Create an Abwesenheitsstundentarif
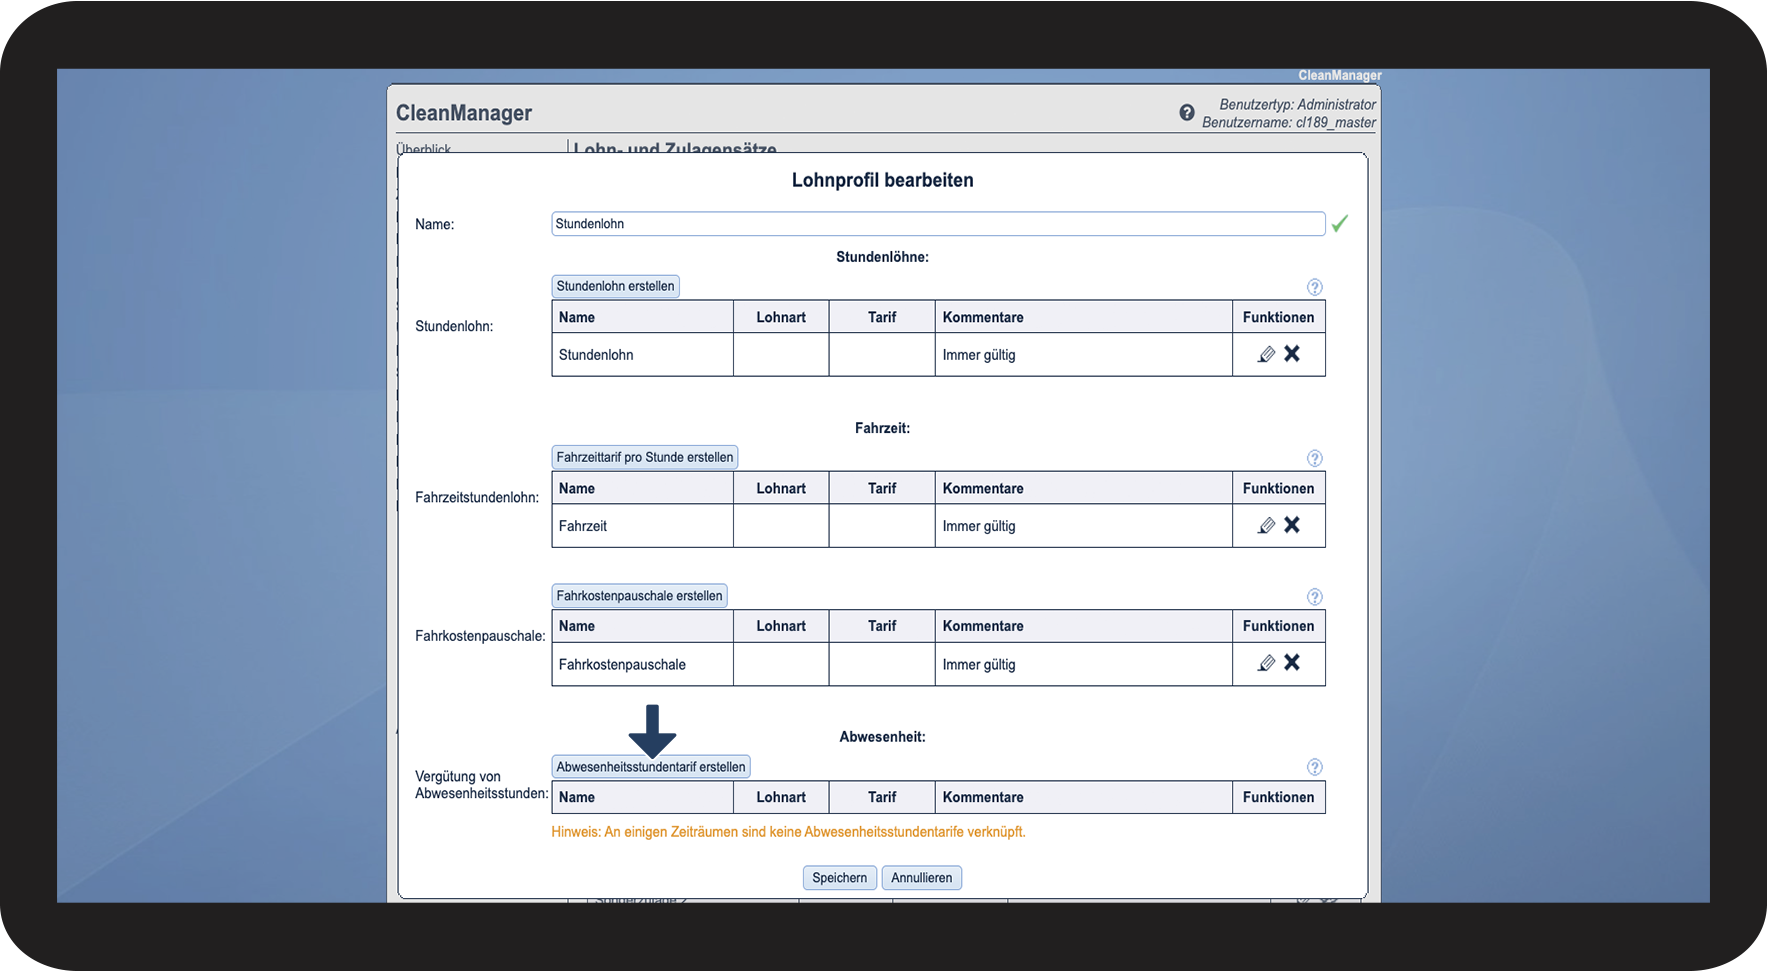 (650, 767)
